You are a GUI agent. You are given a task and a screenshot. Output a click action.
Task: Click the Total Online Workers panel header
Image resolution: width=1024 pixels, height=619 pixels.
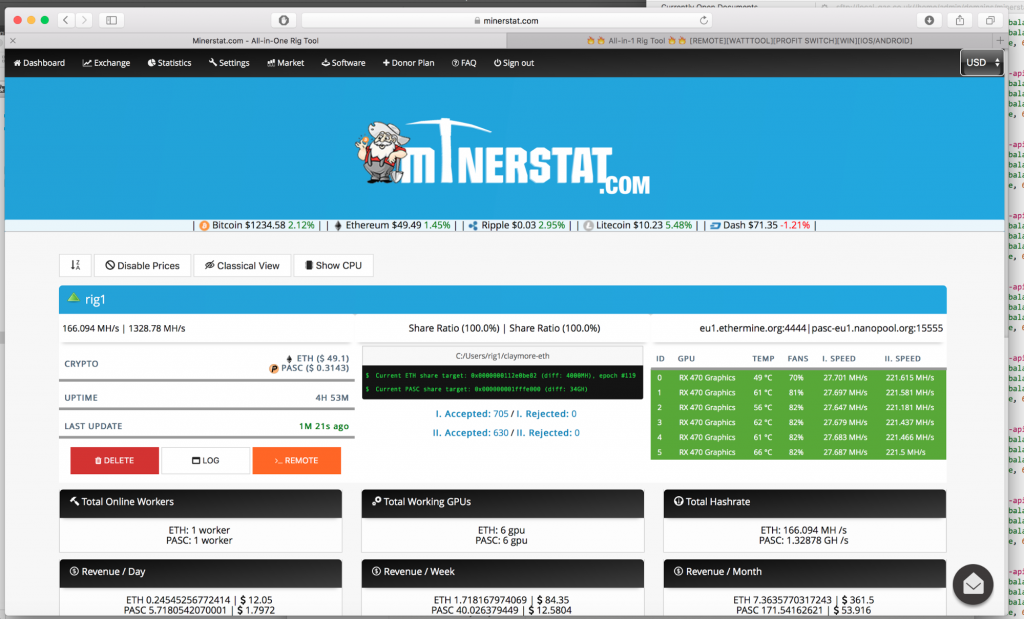200,503
